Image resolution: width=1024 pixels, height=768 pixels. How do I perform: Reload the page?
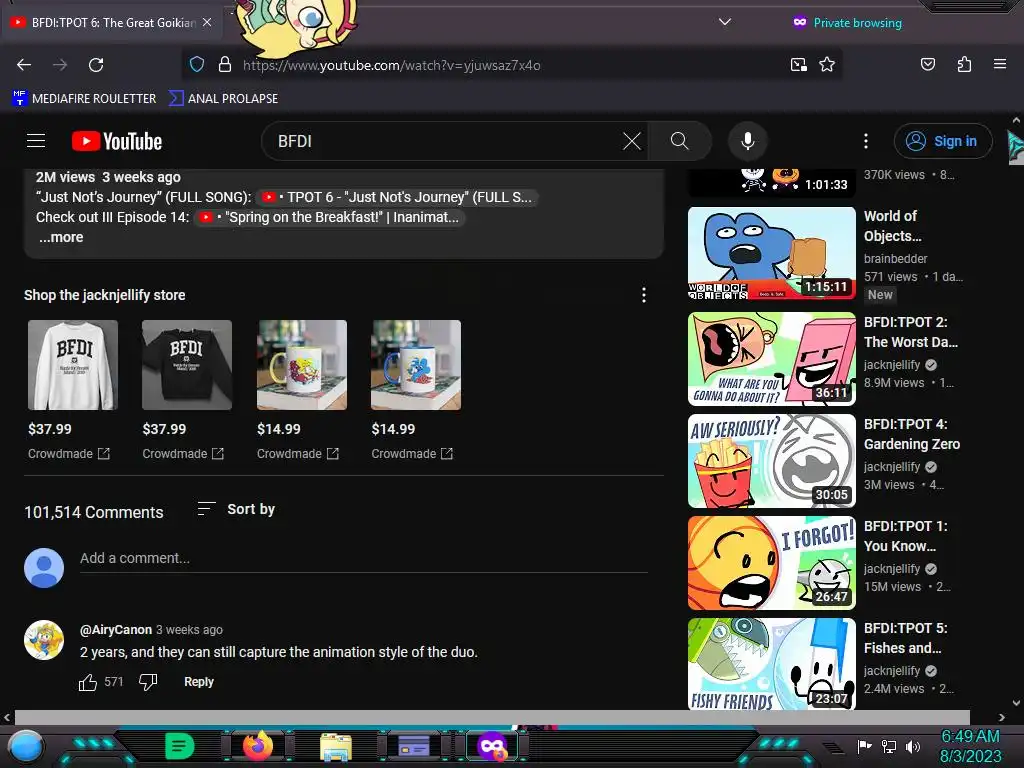pos(96,65)
